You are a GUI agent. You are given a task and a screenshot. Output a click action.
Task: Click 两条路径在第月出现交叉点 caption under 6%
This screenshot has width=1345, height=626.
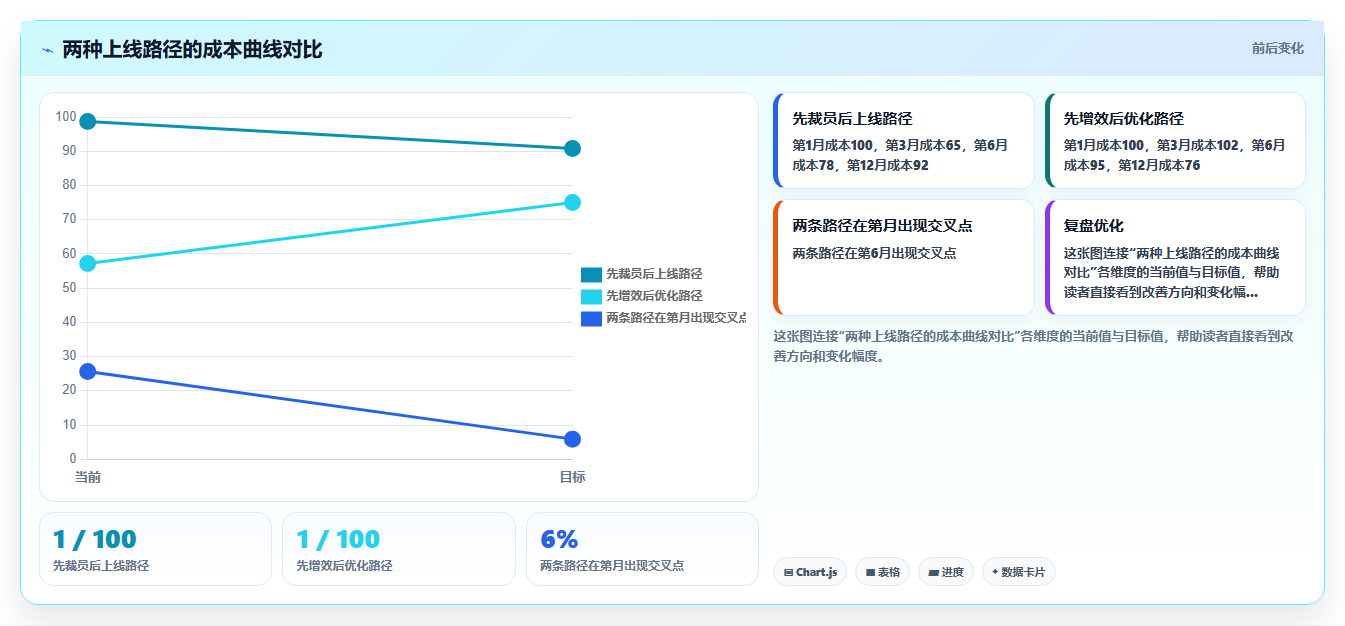(612, 566)
